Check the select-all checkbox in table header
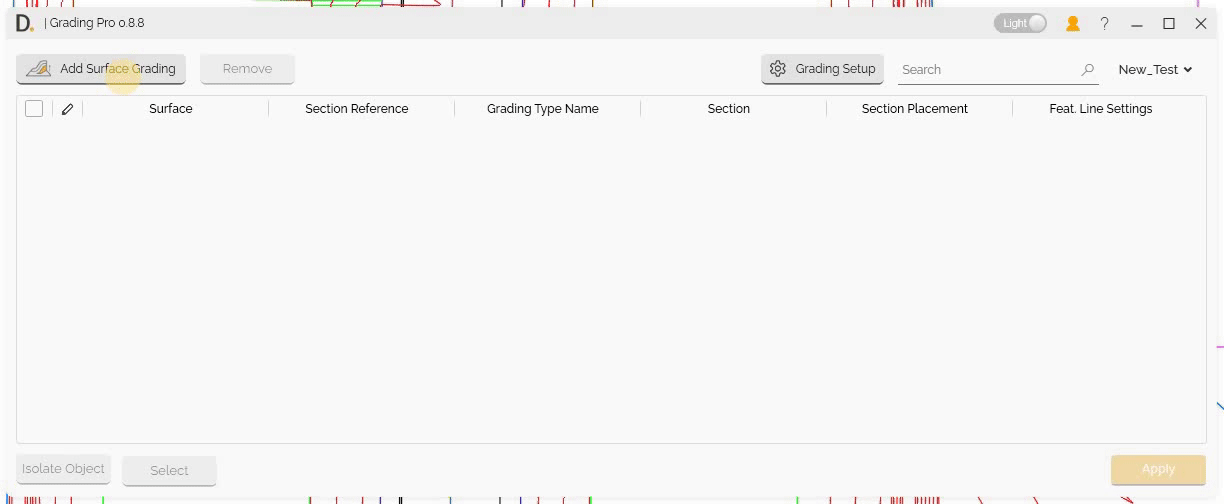 (34, 109)
